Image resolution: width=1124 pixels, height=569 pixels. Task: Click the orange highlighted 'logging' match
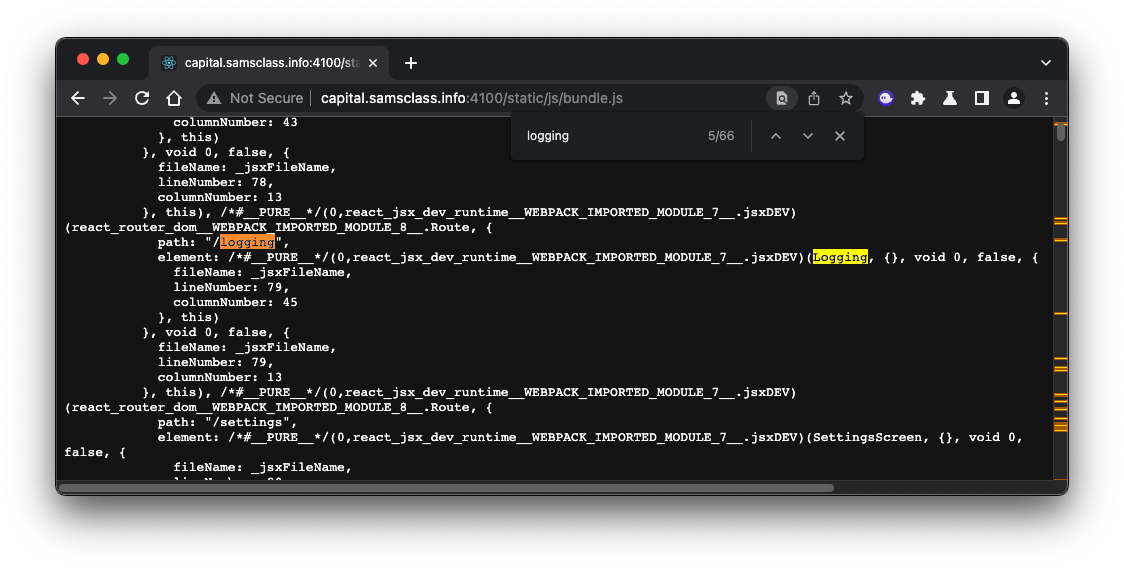[x=247, y=242]
